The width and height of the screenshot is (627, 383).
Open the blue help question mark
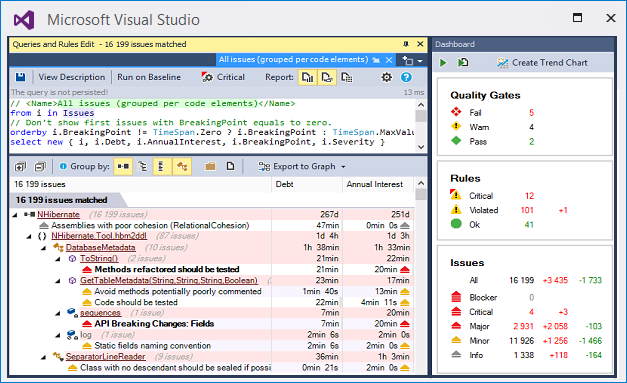406,77
